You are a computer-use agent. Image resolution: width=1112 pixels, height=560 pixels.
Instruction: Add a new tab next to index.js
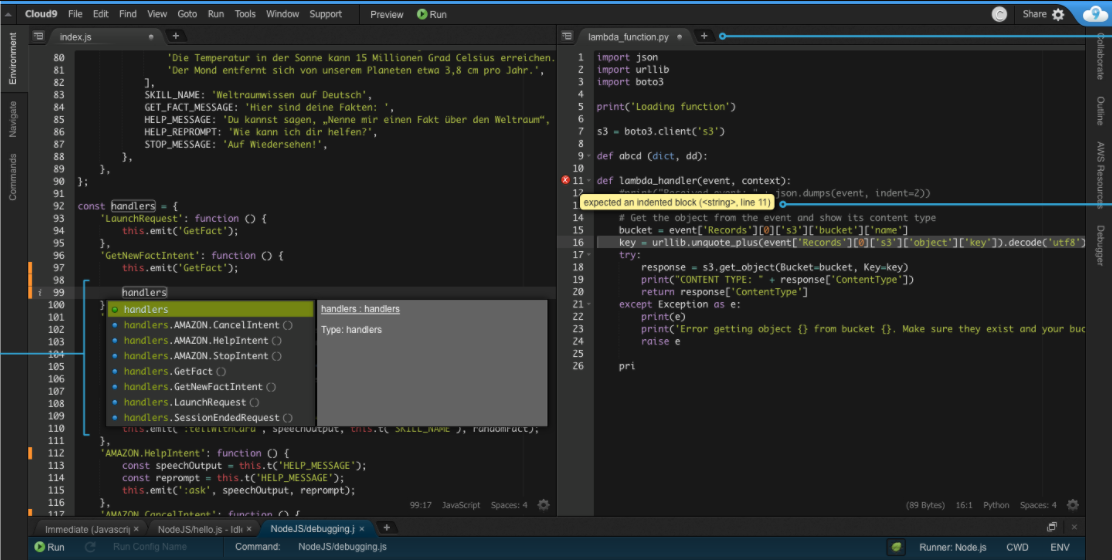175,36
